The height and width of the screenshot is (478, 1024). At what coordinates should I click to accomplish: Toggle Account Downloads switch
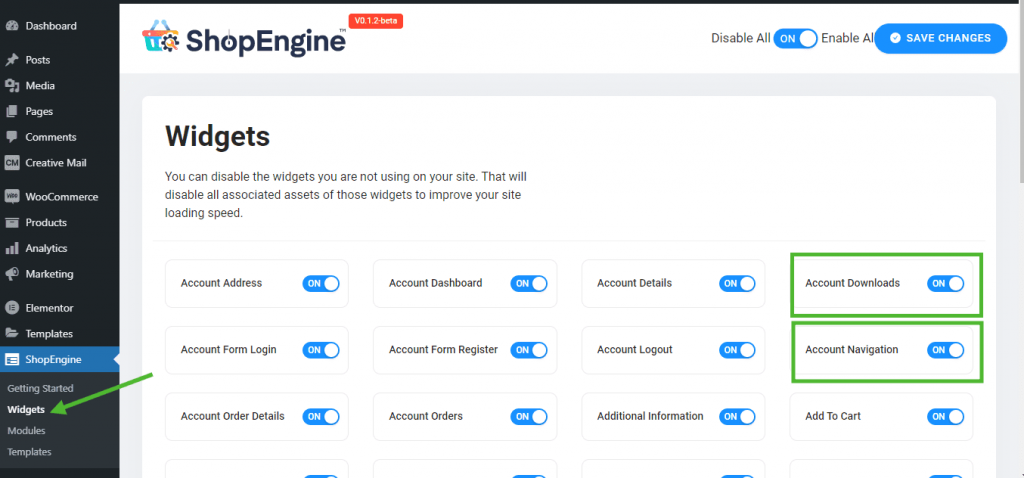(946, 283)
